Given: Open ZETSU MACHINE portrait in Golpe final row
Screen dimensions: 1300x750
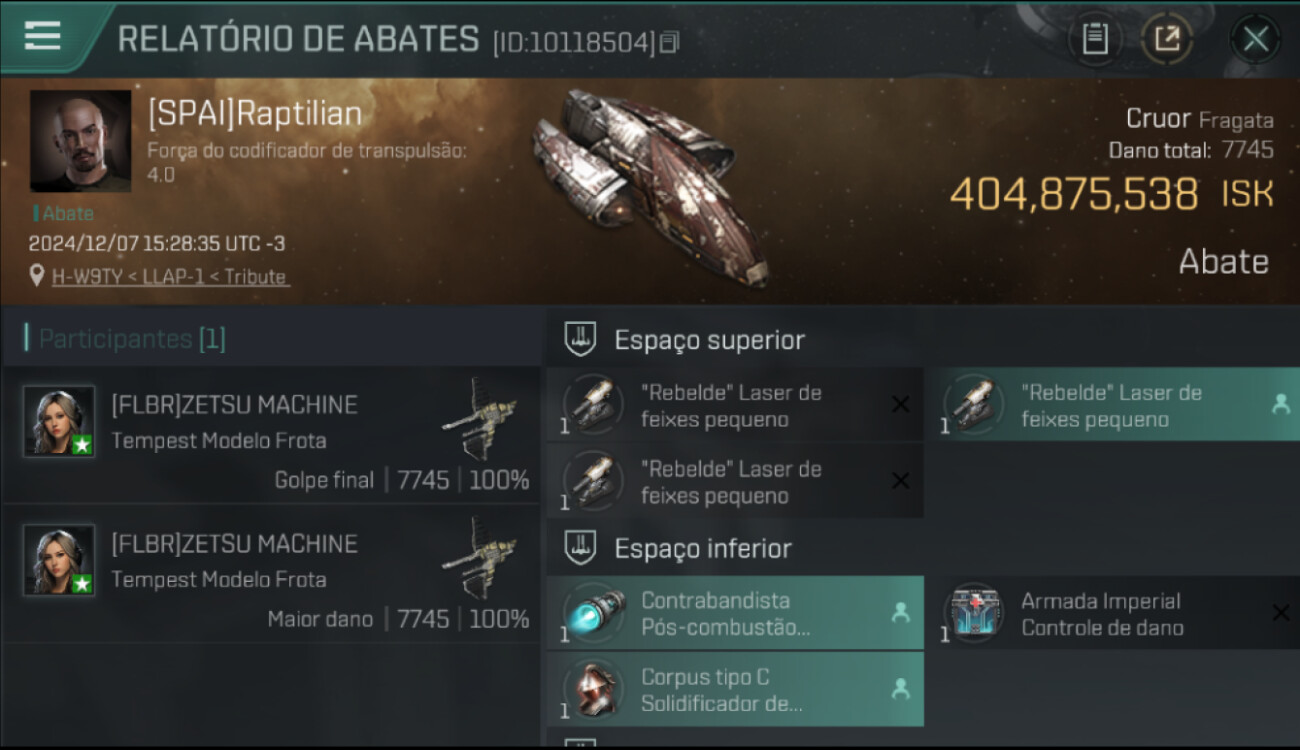Looking at the screenshot, I should (59, 421).
